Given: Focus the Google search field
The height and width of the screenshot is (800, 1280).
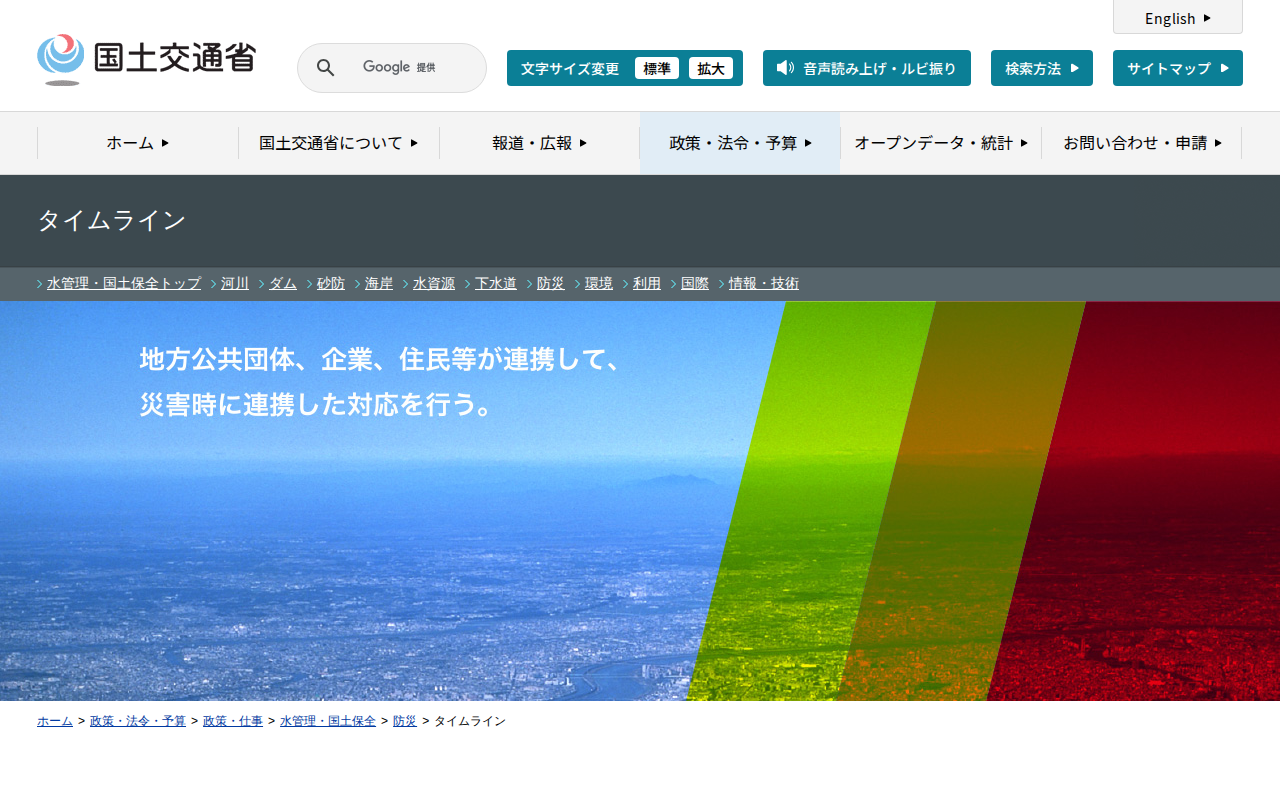Looking at the screenshot, I should (392, 68).
